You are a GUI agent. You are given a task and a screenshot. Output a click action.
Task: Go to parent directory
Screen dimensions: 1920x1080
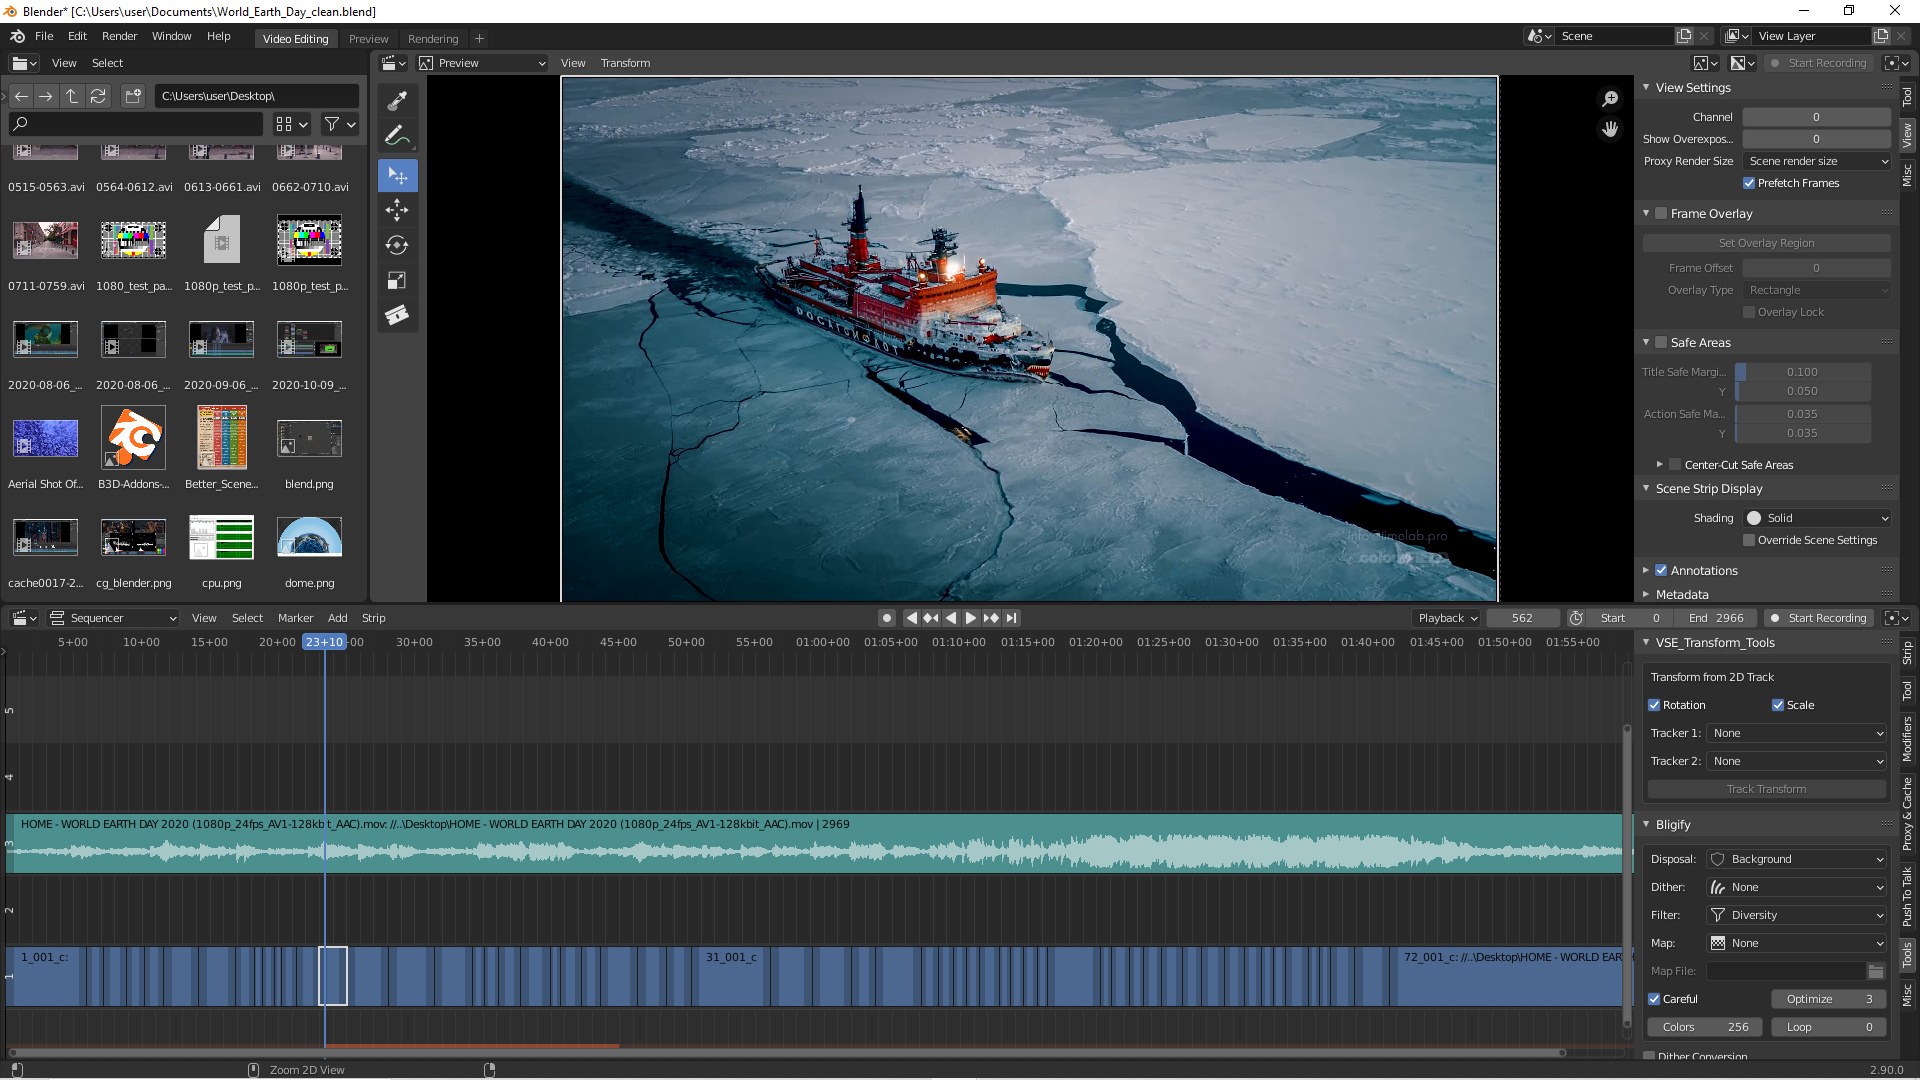pos(72,96)
